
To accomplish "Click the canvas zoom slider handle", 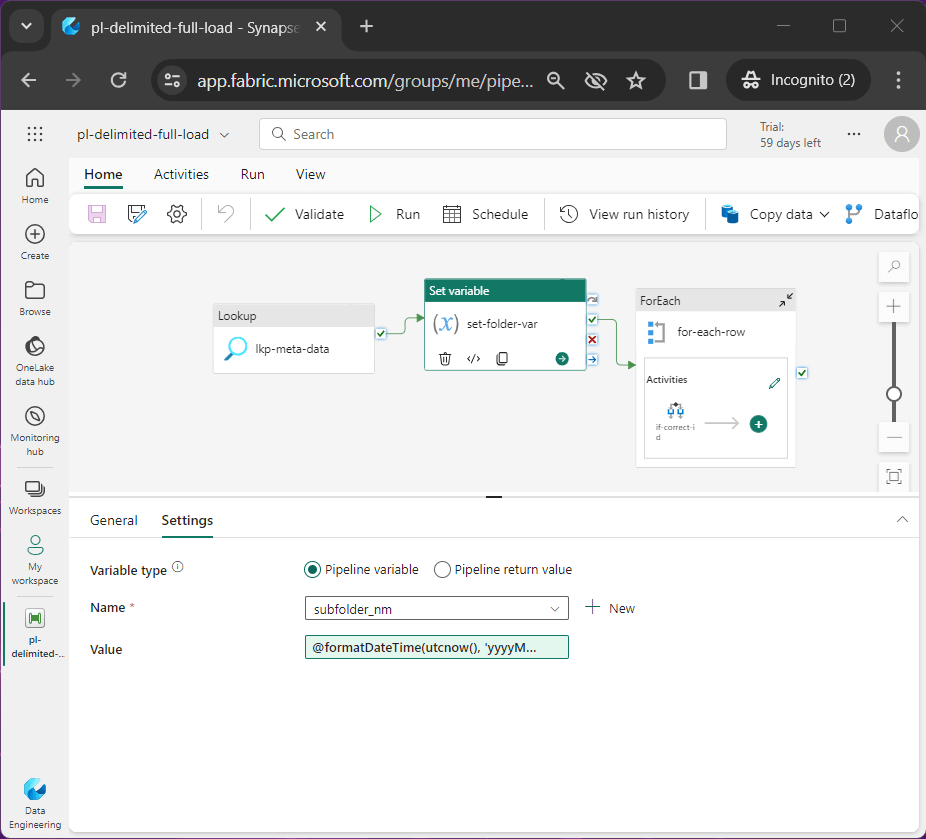I will click(x=894, y=394).
